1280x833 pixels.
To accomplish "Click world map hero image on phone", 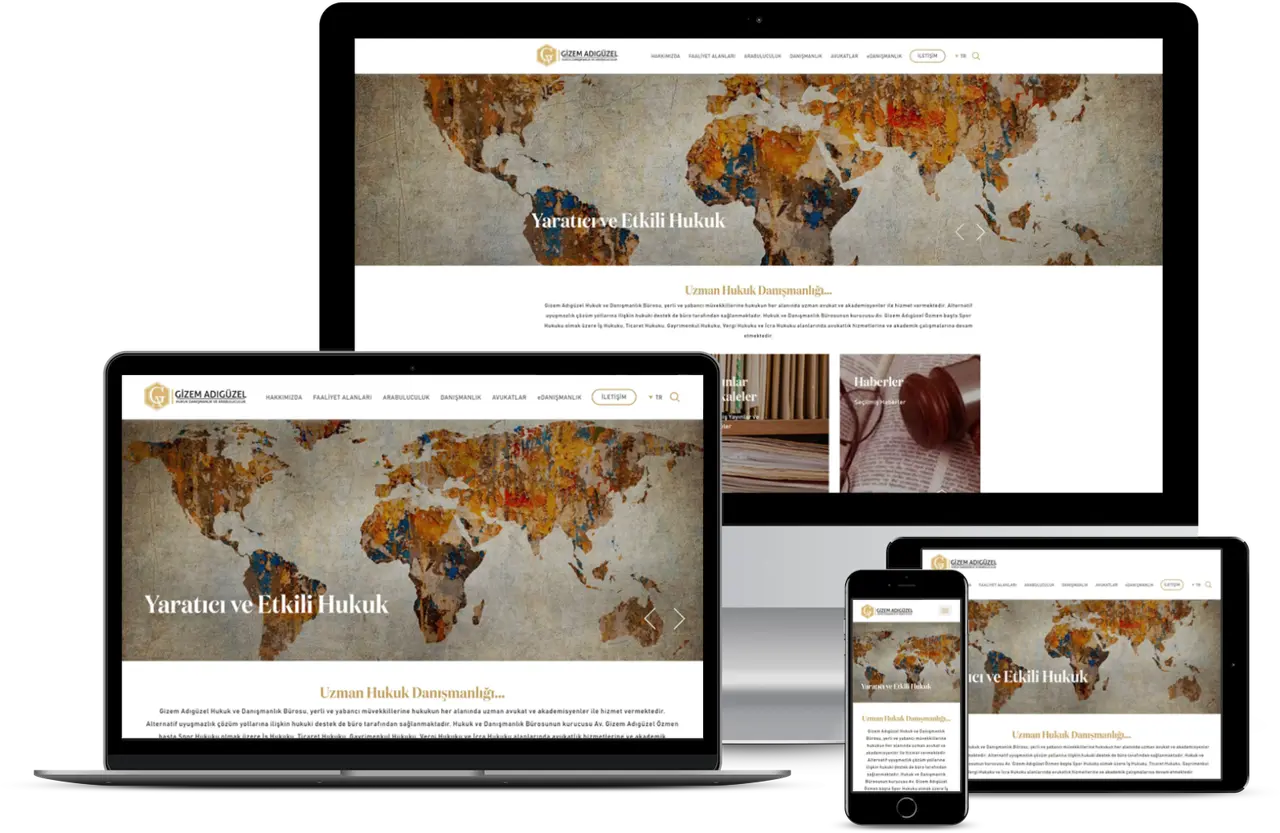I will tap(906, 664).
